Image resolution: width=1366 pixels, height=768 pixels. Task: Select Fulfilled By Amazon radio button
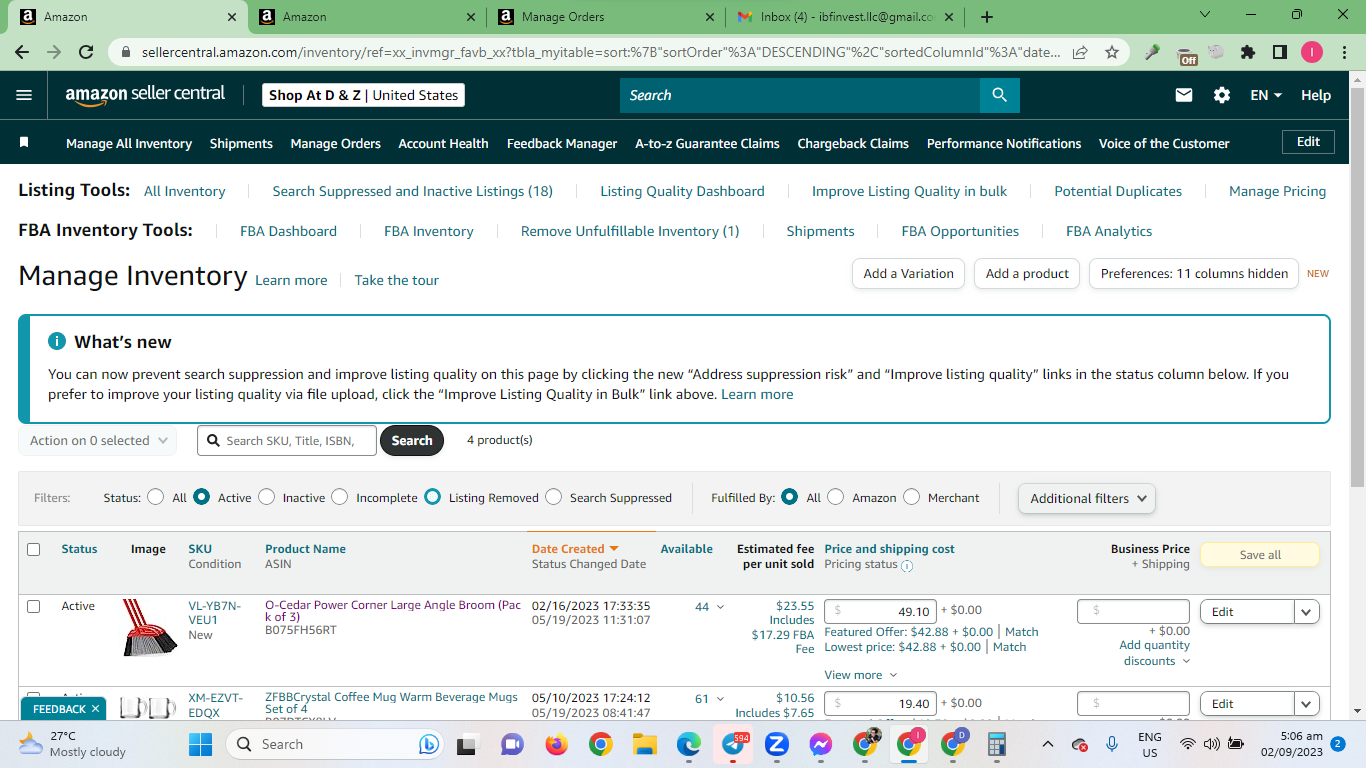click(x=836, y=497)
